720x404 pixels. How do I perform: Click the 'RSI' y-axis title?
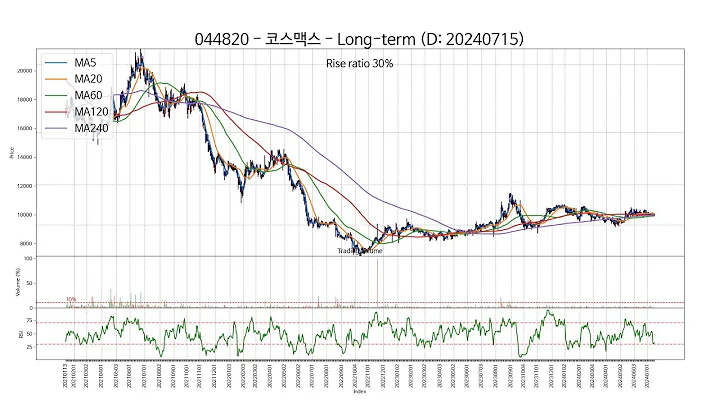[x=21, y=335]
